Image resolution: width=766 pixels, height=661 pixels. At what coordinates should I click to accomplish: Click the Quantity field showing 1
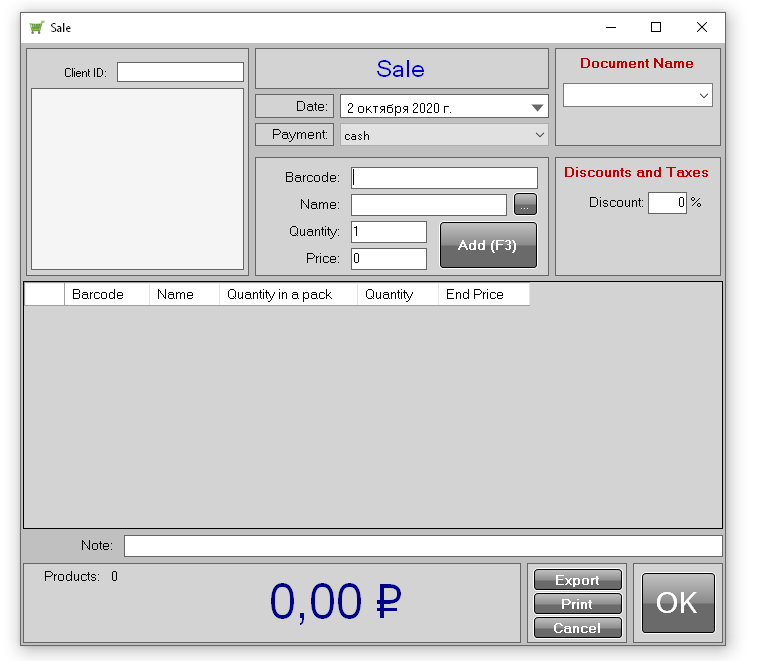389,232
